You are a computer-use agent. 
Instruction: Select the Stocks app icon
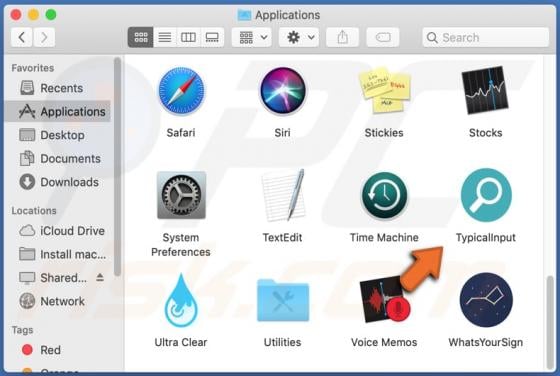tap(485, 90)
